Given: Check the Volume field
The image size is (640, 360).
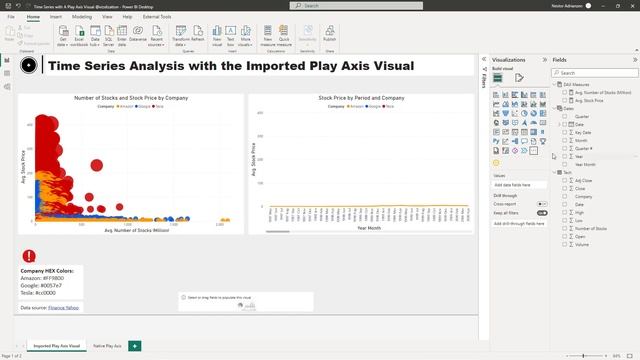Looking at the screenshot, I should 565,244.
